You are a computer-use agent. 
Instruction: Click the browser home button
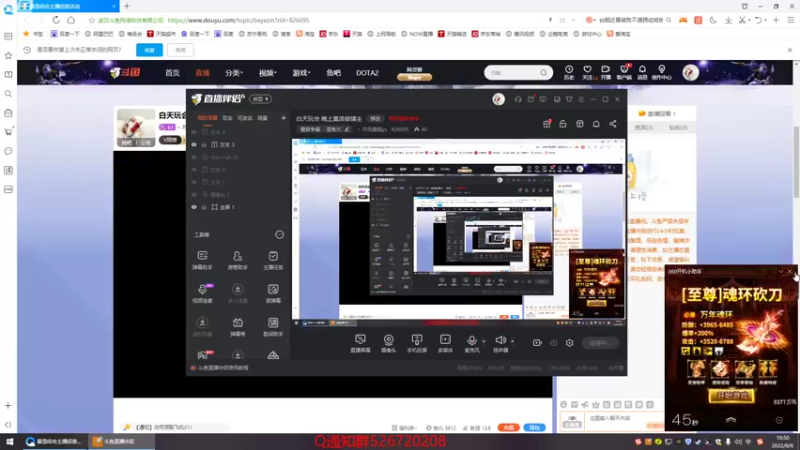pos(71,20)
